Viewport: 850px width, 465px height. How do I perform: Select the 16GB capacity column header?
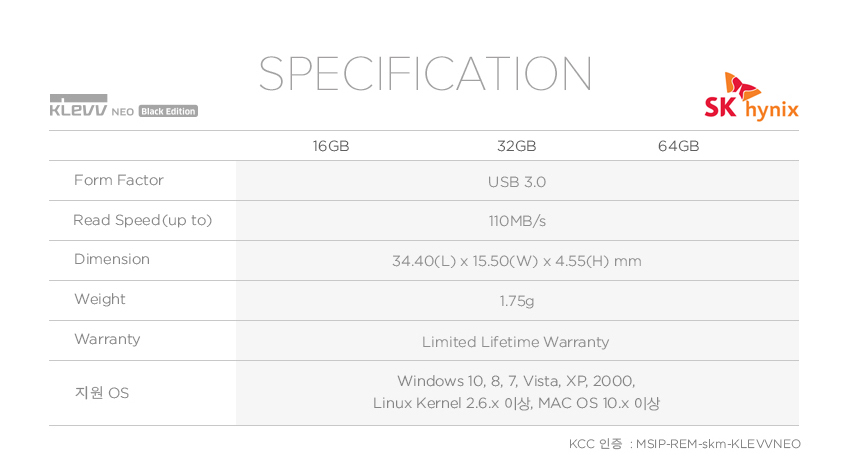pyautogui.click(x=331, y=146)
